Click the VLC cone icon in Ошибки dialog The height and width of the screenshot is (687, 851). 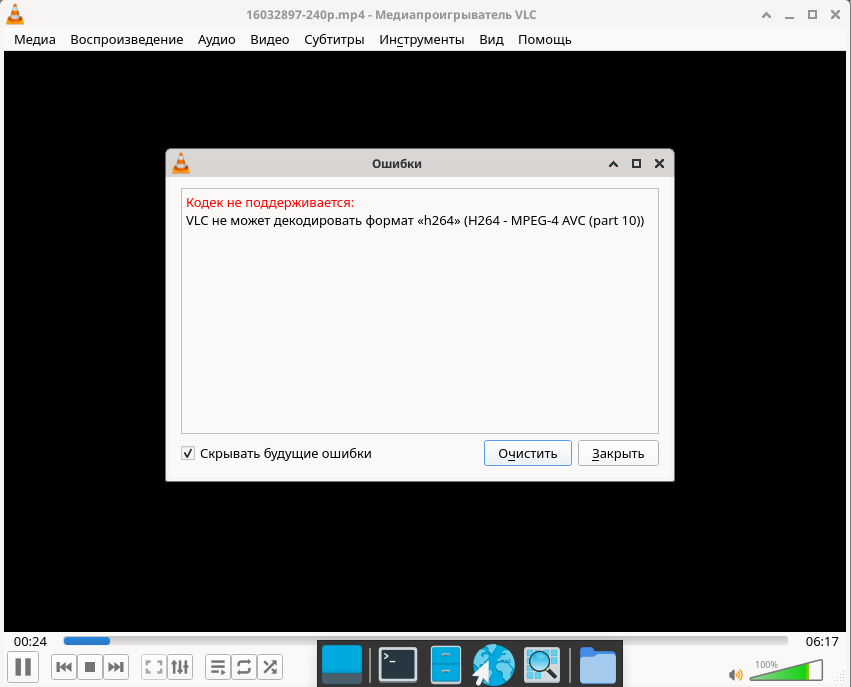[181, 163]
